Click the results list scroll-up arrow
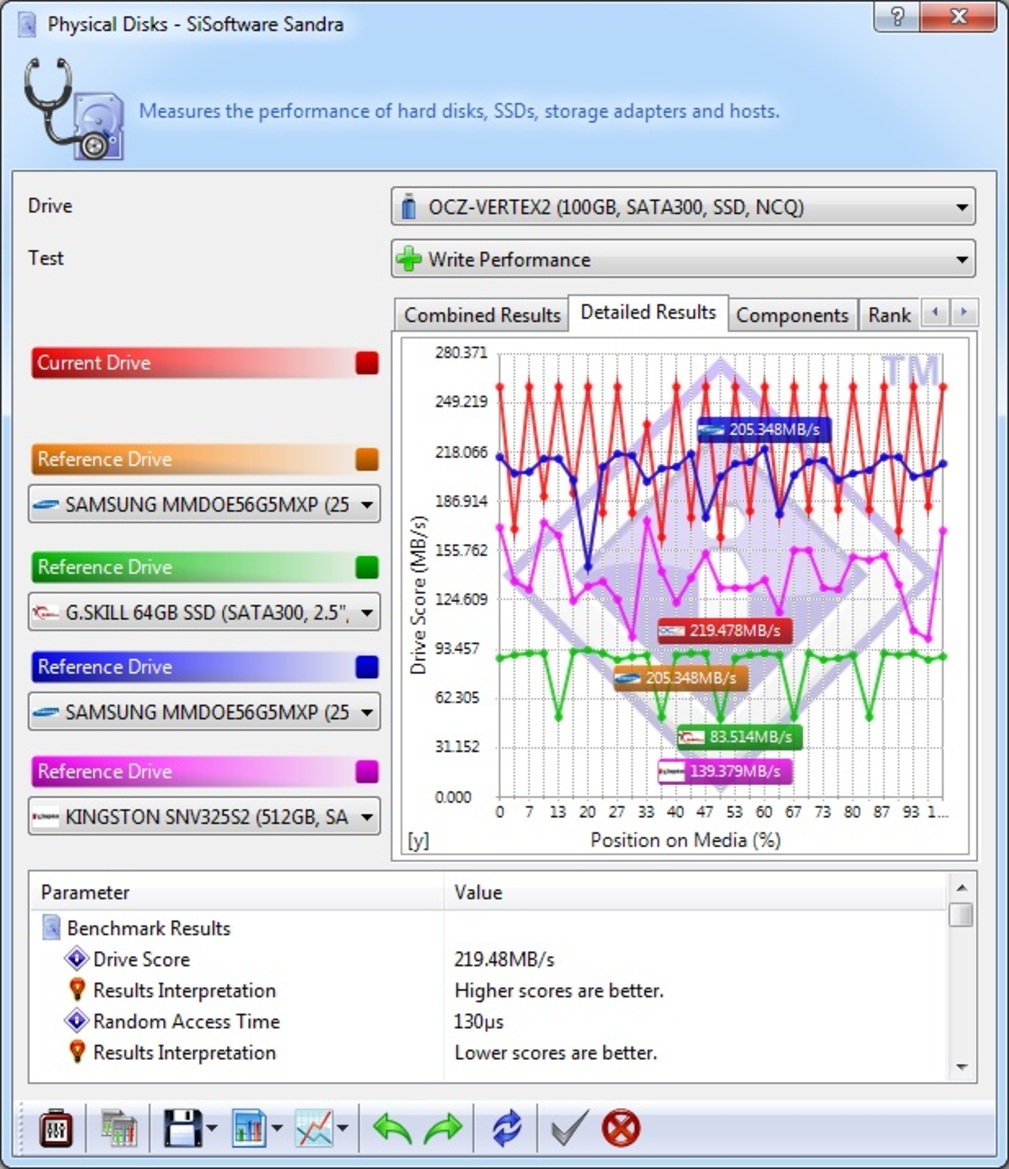Image resolution: width=1009 pixels, height=1169 pixels. click(961, 887)
